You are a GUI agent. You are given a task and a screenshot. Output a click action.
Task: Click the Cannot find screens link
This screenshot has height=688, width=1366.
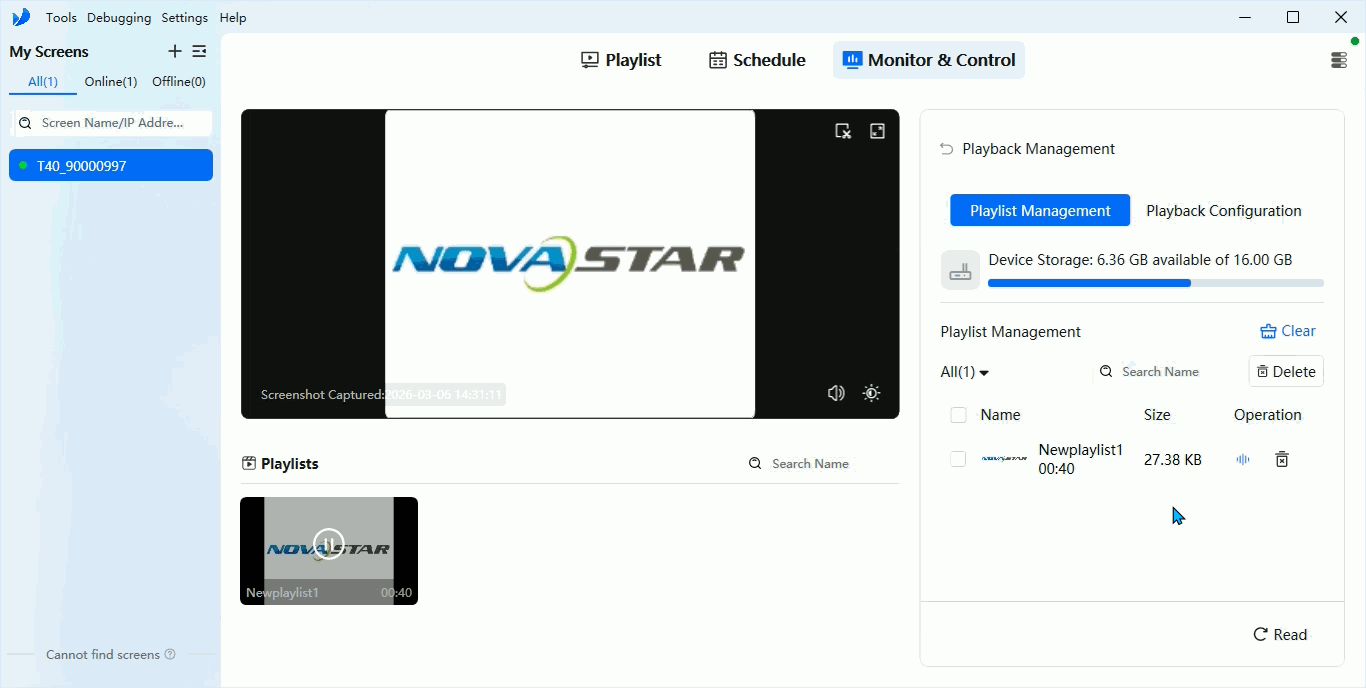click(x=103, y=655)
